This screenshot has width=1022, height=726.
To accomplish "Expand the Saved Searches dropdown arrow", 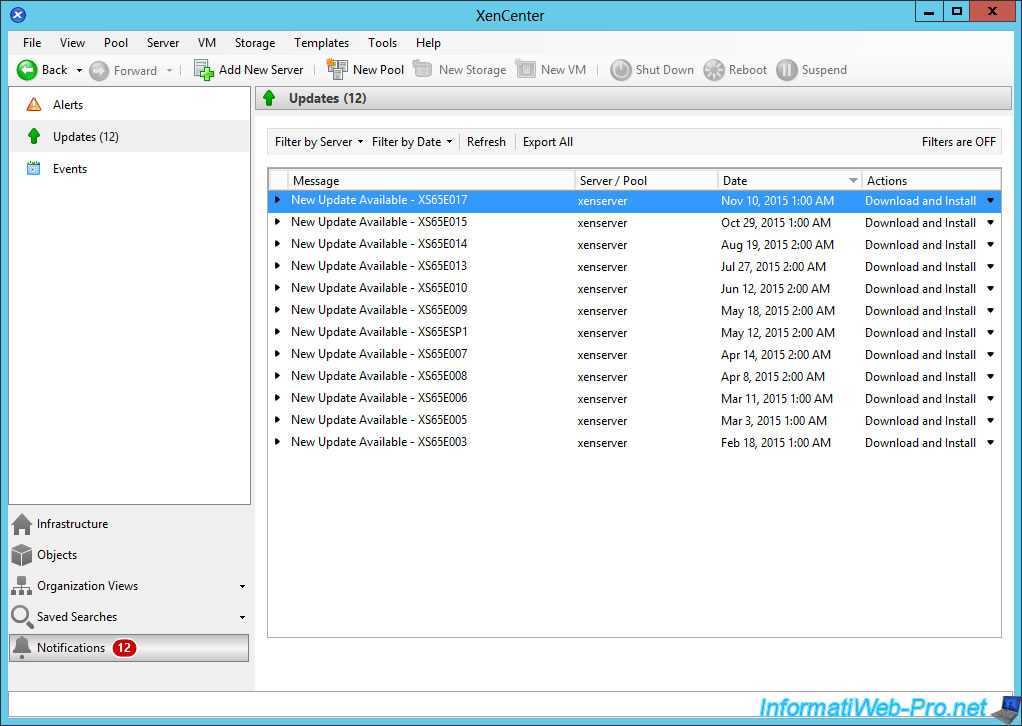I will click(242, 617).
